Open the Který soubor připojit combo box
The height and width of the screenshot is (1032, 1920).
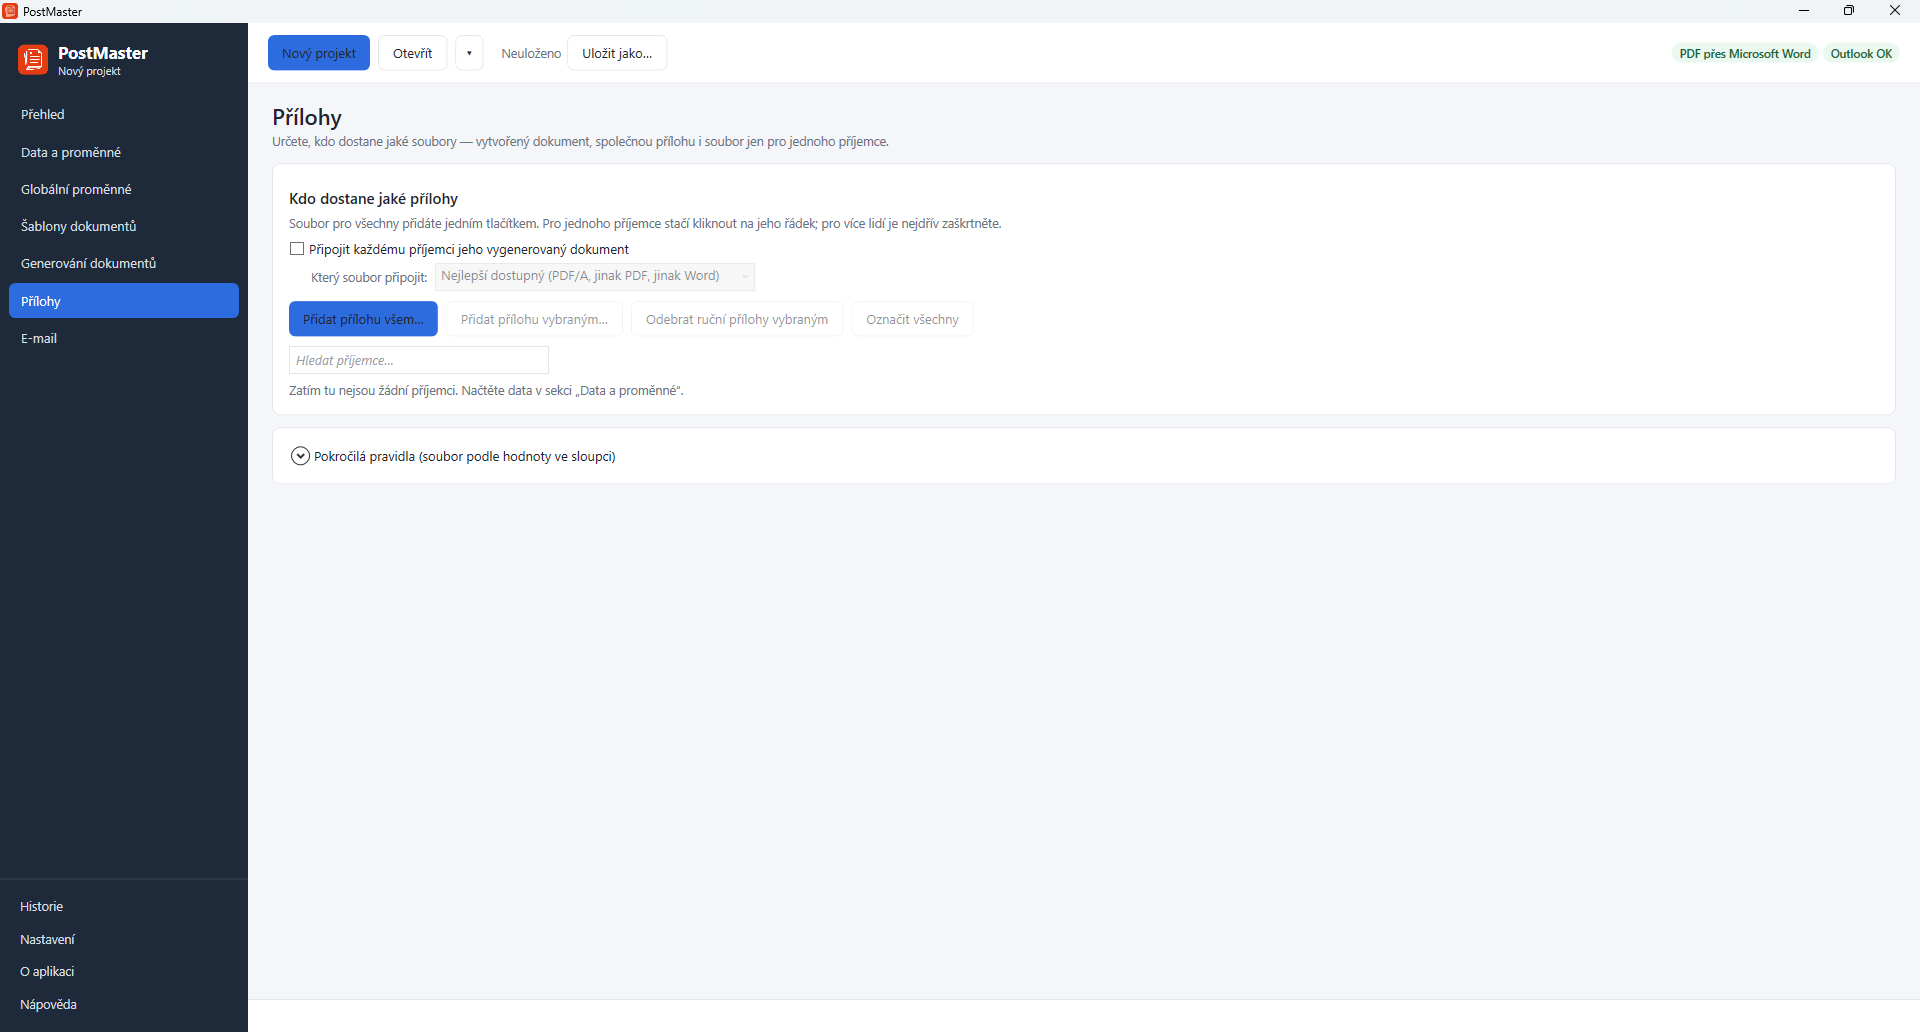[595, 276]
